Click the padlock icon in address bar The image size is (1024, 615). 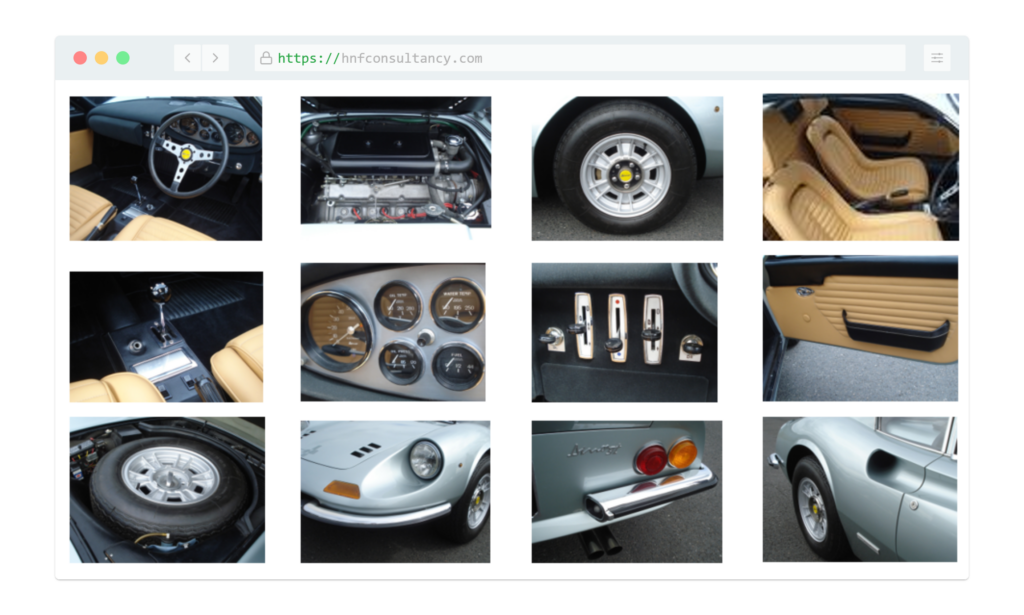266,59
